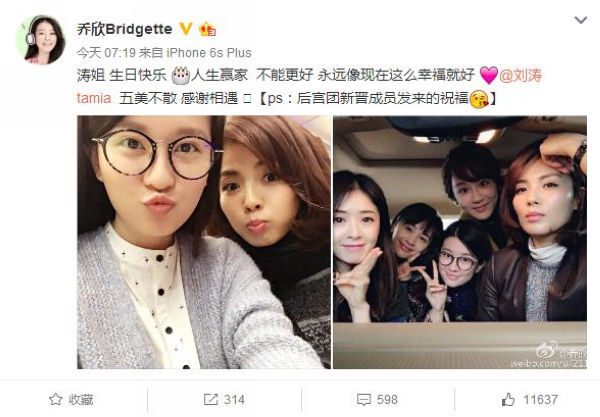Click the like count 11637
Image resolution: width=600 pixels, height=417 pixels.
coord(540,400)
